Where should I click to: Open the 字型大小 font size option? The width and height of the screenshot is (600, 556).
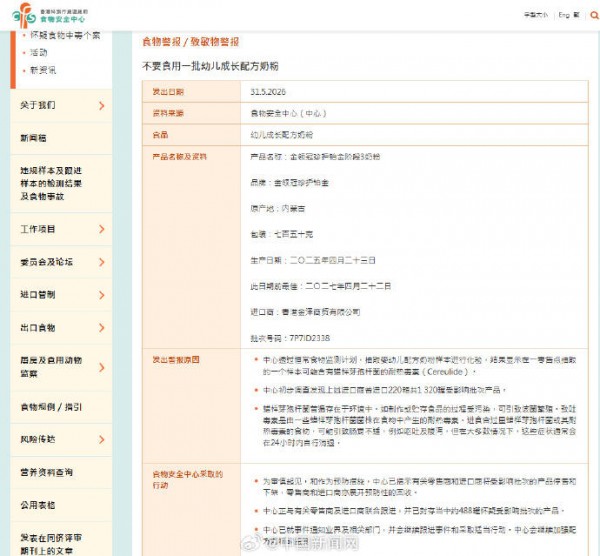(x=536, y=15)
